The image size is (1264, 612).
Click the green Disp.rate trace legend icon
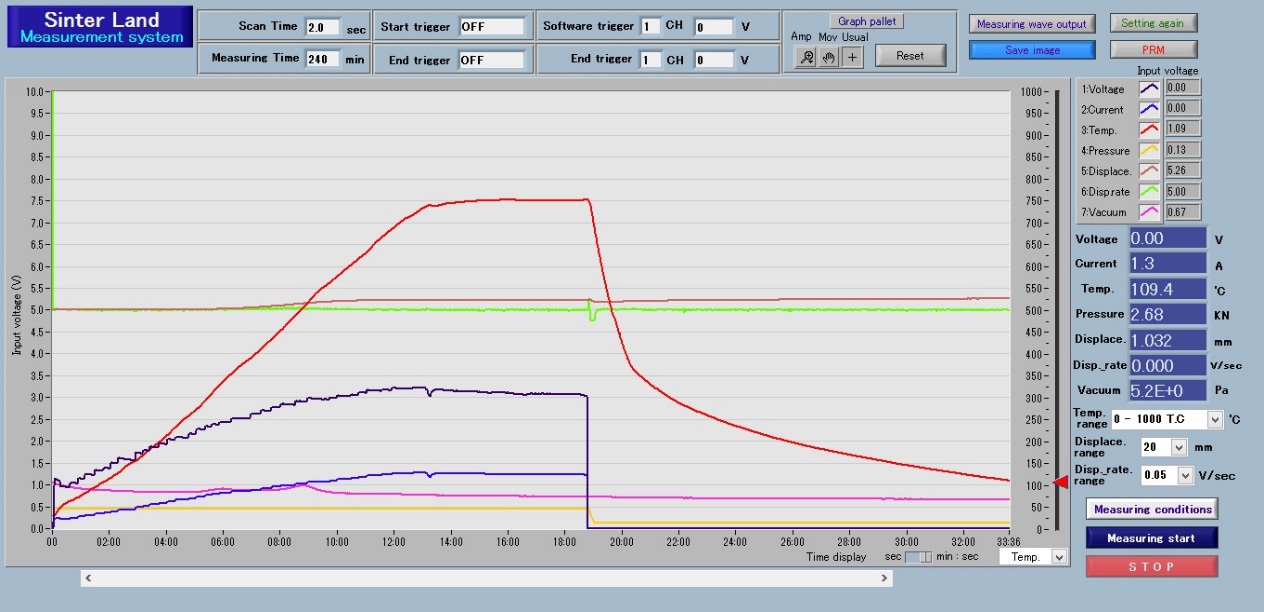tap(1150, 191)
